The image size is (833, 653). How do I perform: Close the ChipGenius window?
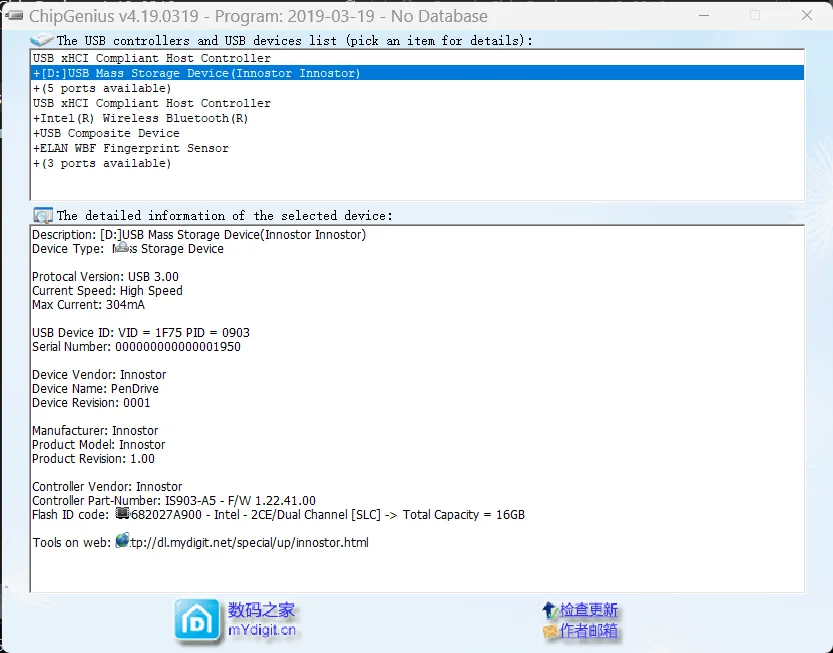806,15
